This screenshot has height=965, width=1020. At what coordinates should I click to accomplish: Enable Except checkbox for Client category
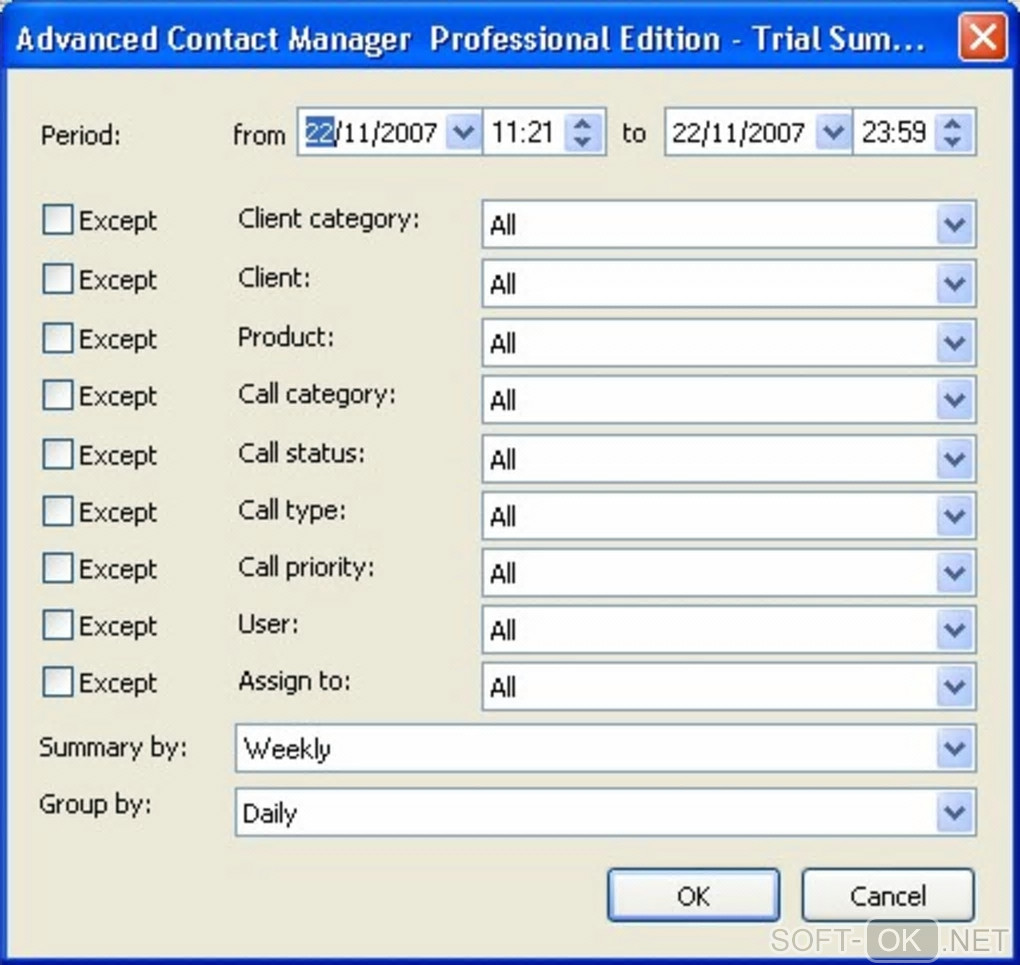[x=58, y=220]
